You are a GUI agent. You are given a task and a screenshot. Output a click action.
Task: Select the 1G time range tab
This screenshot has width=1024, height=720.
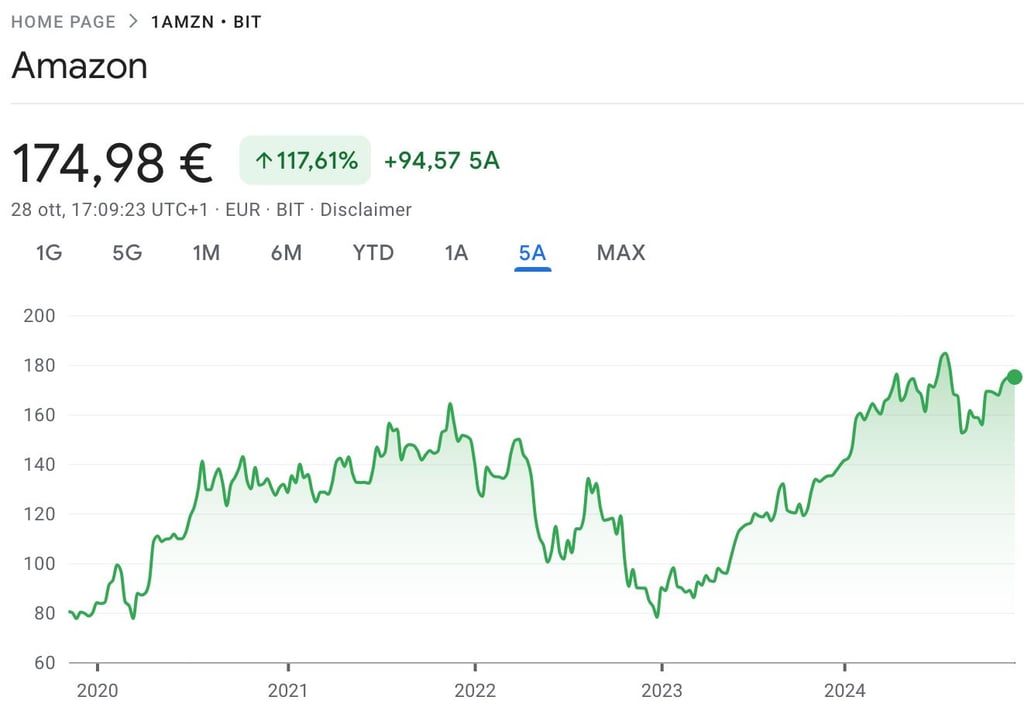click(x=49, y=253)
